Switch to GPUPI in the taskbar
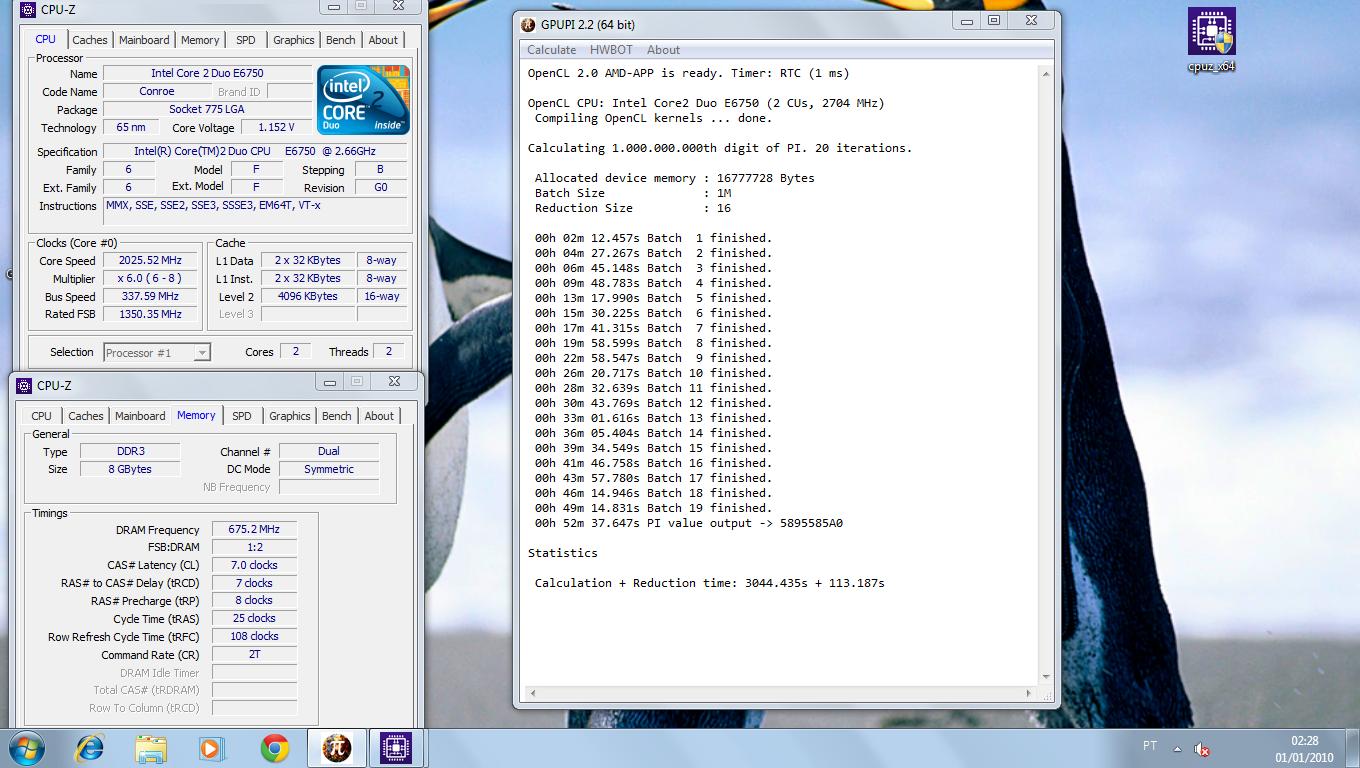 (337, 748)
